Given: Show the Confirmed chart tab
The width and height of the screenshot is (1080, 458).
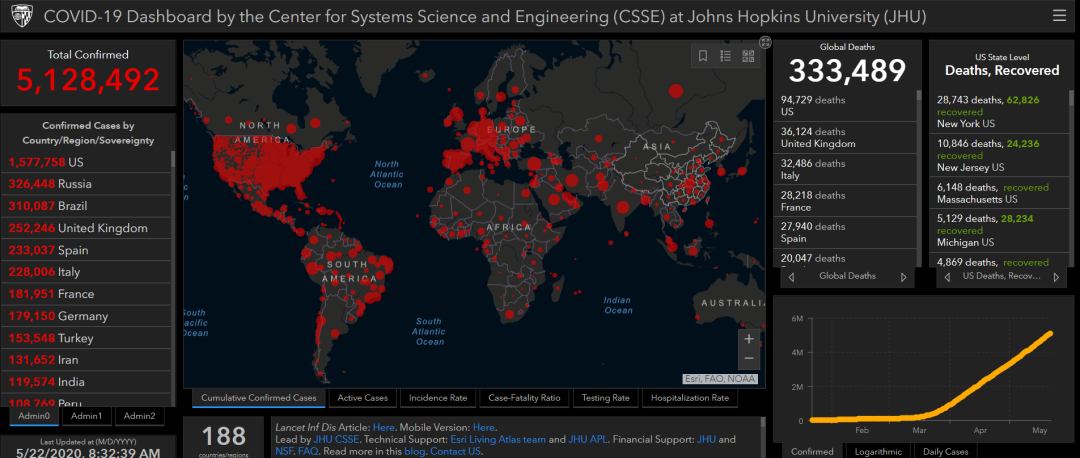Looking at the screenshot, I should [x=811, y=452].
